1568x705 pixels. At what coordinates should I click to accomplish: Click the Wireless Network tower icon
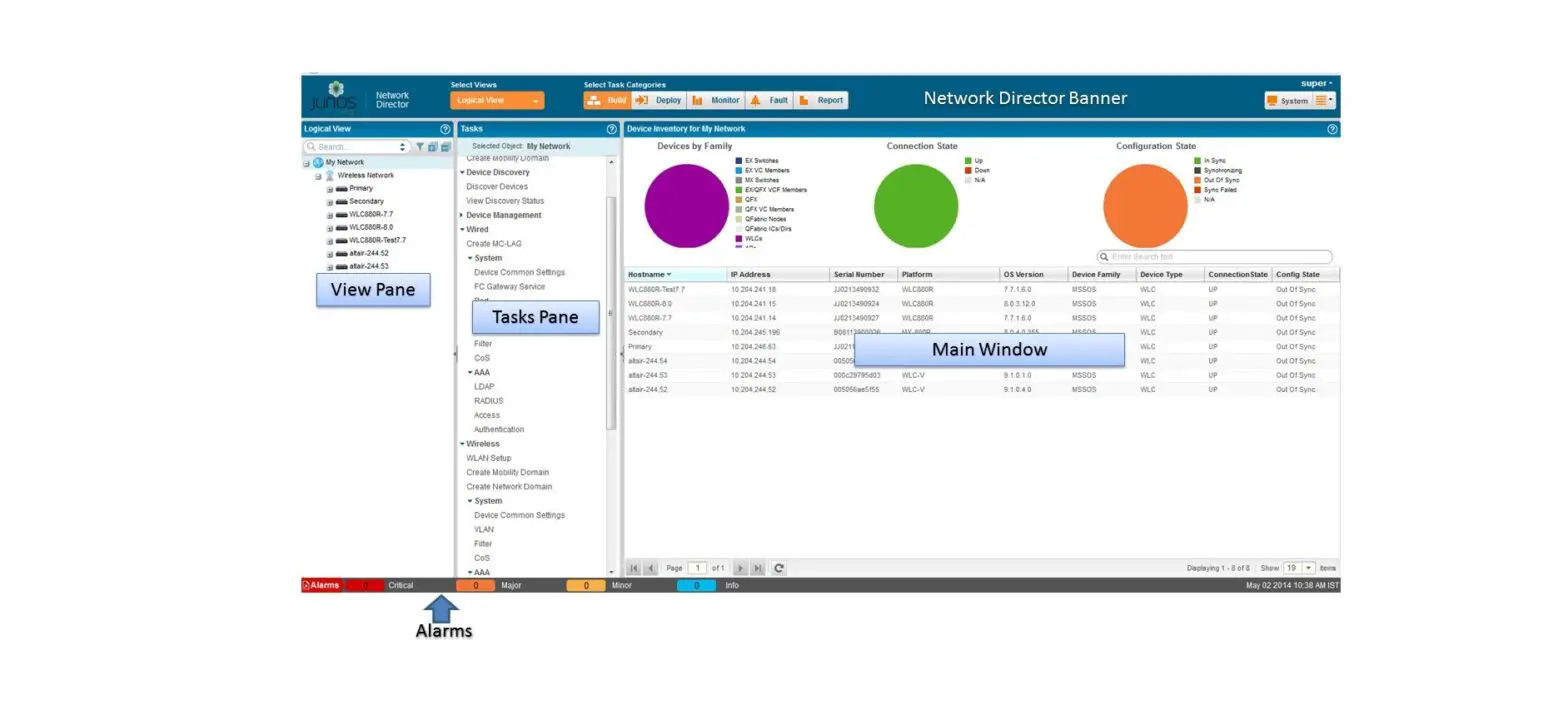pos(329,175)
